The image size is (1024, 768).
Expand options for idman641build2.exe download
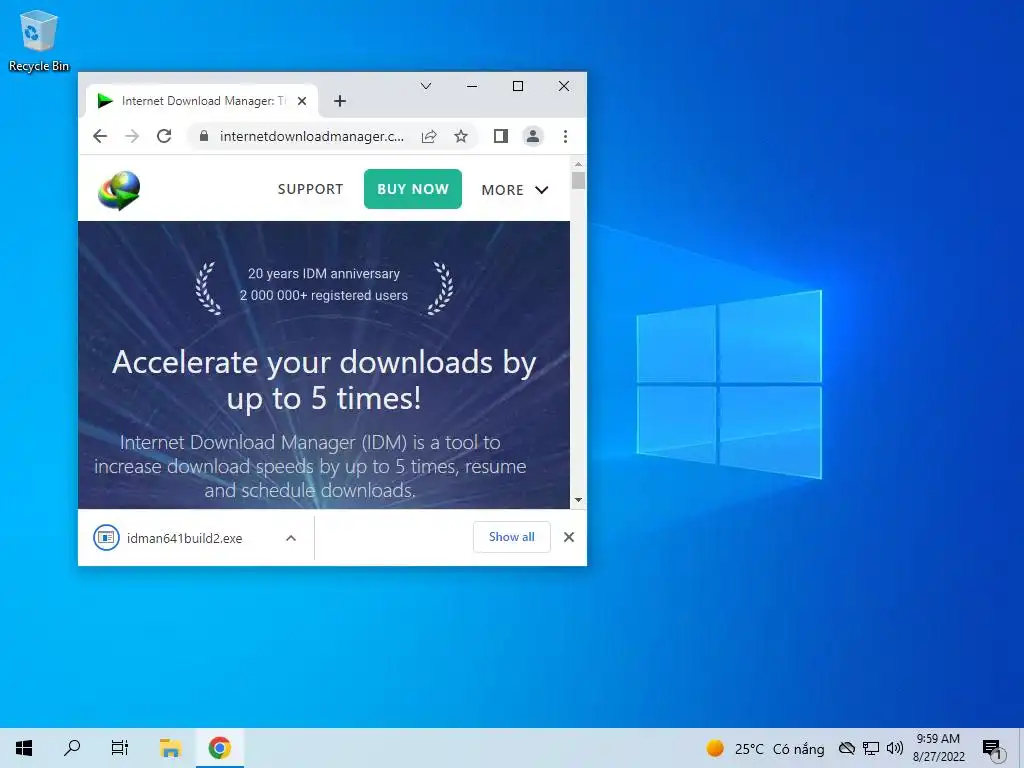[x=291, y=538]
